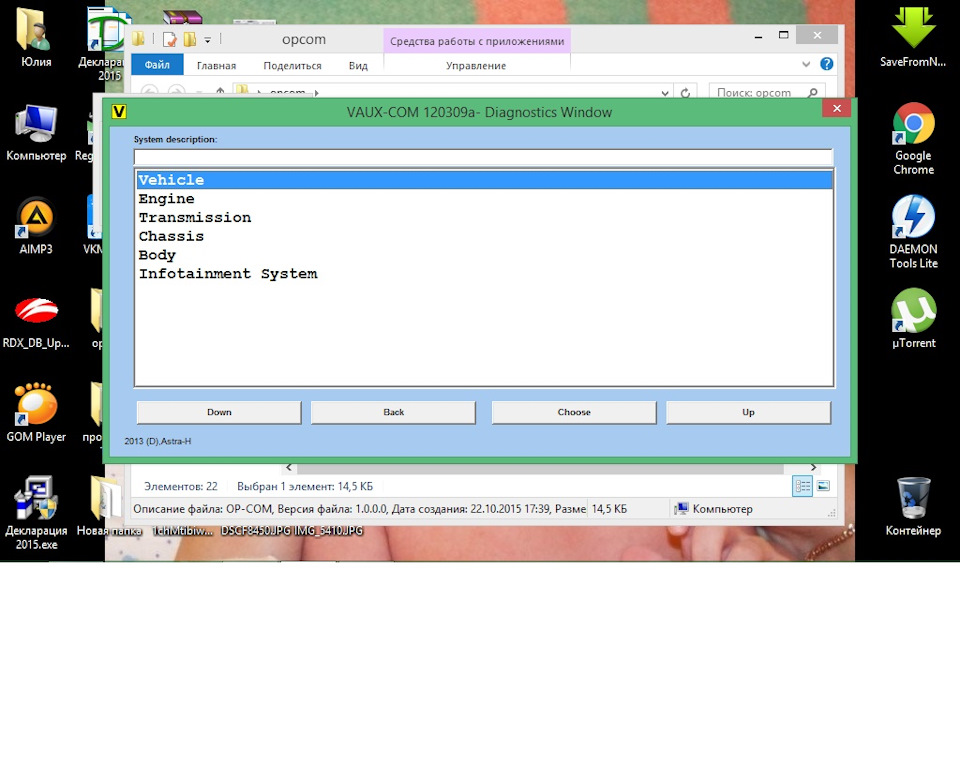Image resolution: width=960 pixels, height=780 pixels.
Task: Open Декларация 2015.exe icon
Action: tap(36, 513)
